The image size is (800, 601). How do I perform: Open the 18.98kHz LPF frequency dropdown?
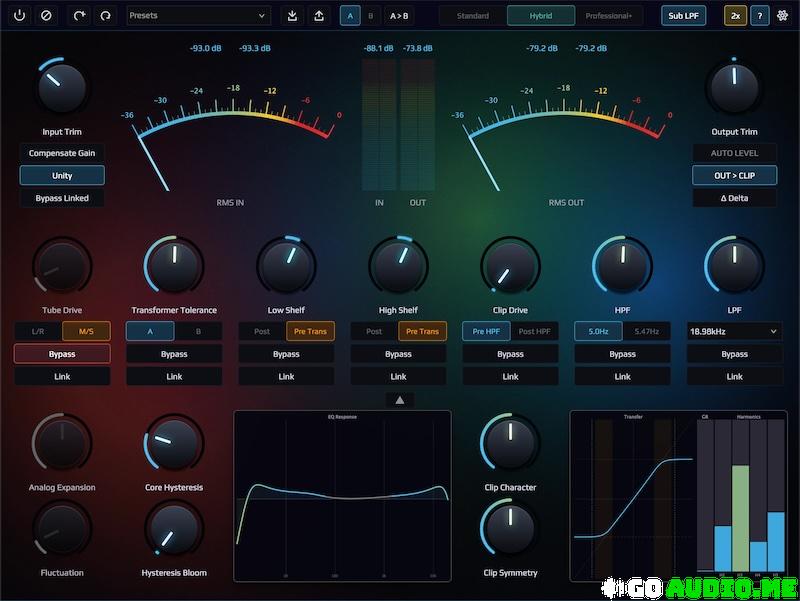click(x=734, y=331)
